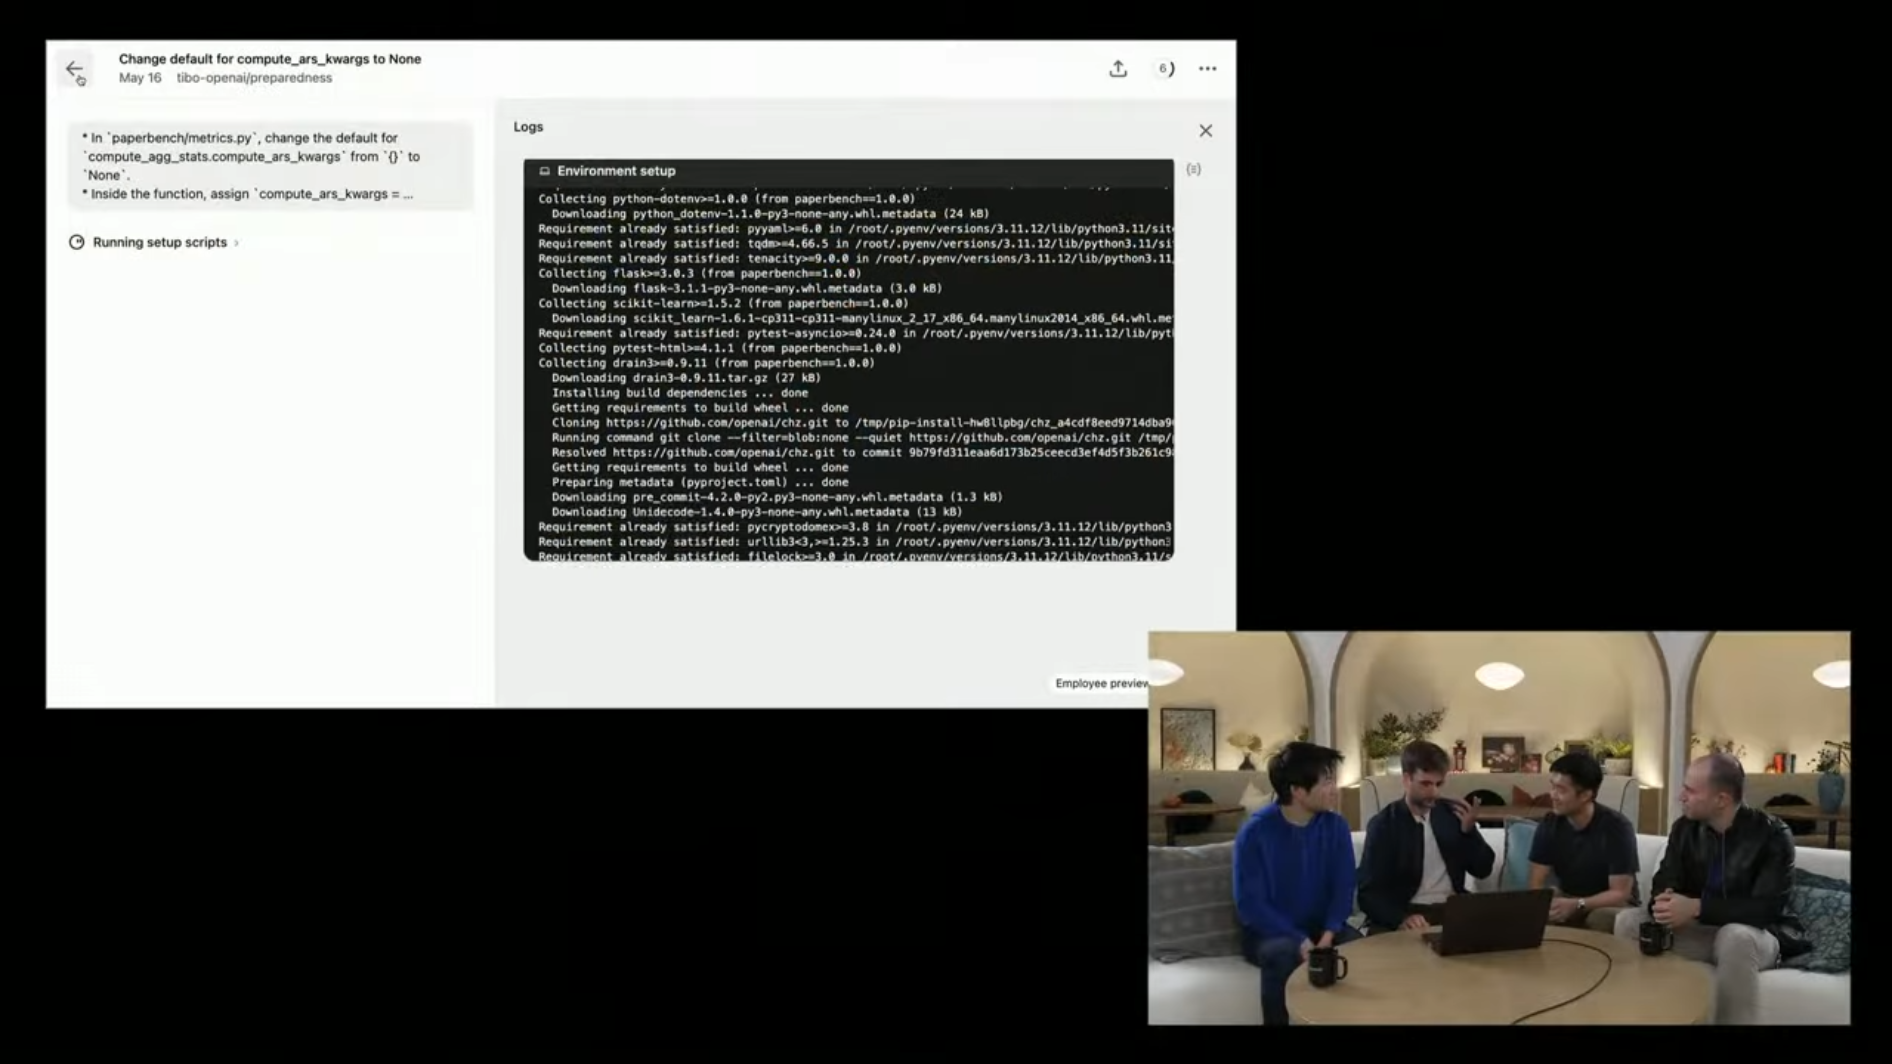This screenshot has height=1064, width=1892.
Task: Click log line Preparing metadata (pyproject.toml)
Action: [x=700, y=482]
